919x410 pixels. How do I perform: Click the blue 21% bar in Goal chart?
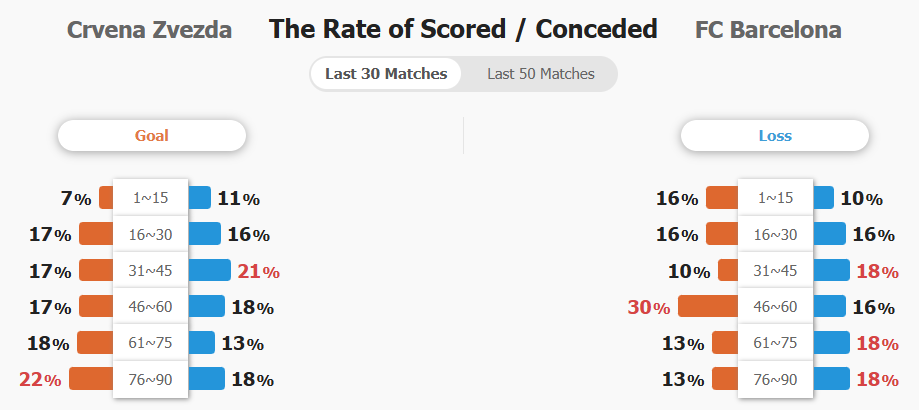[210, 270]
